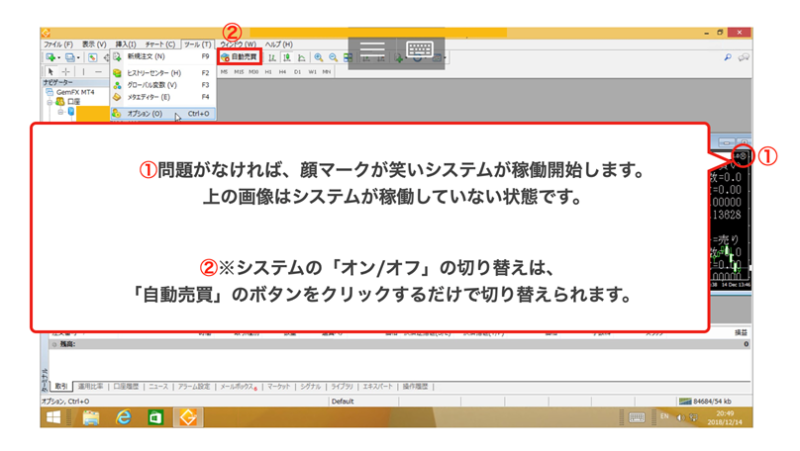Click the 自動売買 auto trading button
The height and width of the screenshot is (451, 800).
point(240,57)
